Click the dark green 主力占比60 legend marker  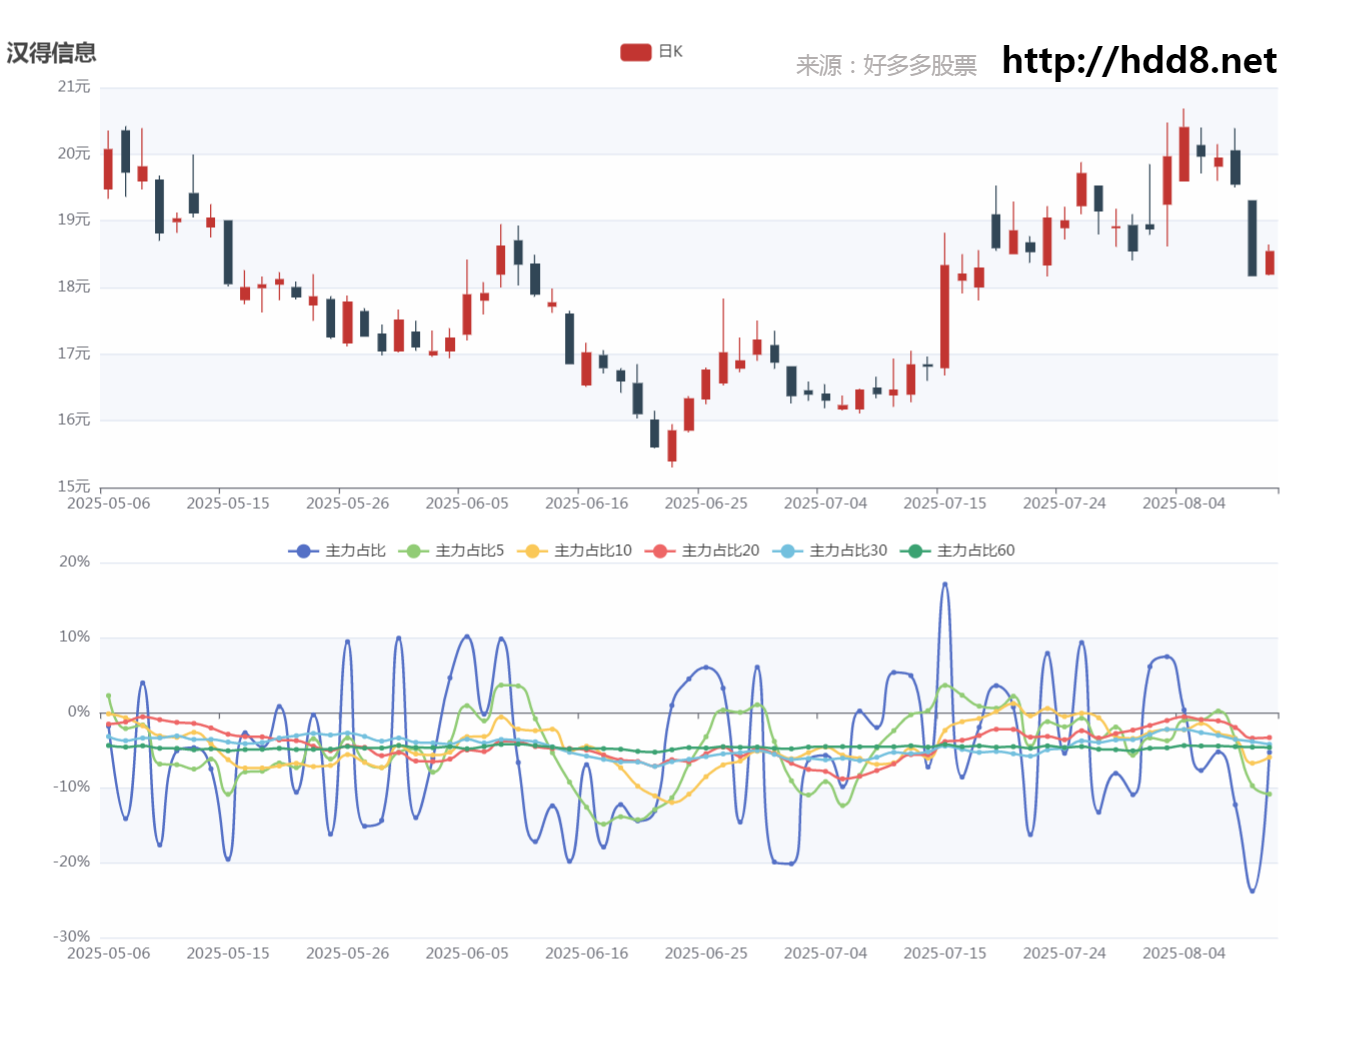click(x=915, y=551)
